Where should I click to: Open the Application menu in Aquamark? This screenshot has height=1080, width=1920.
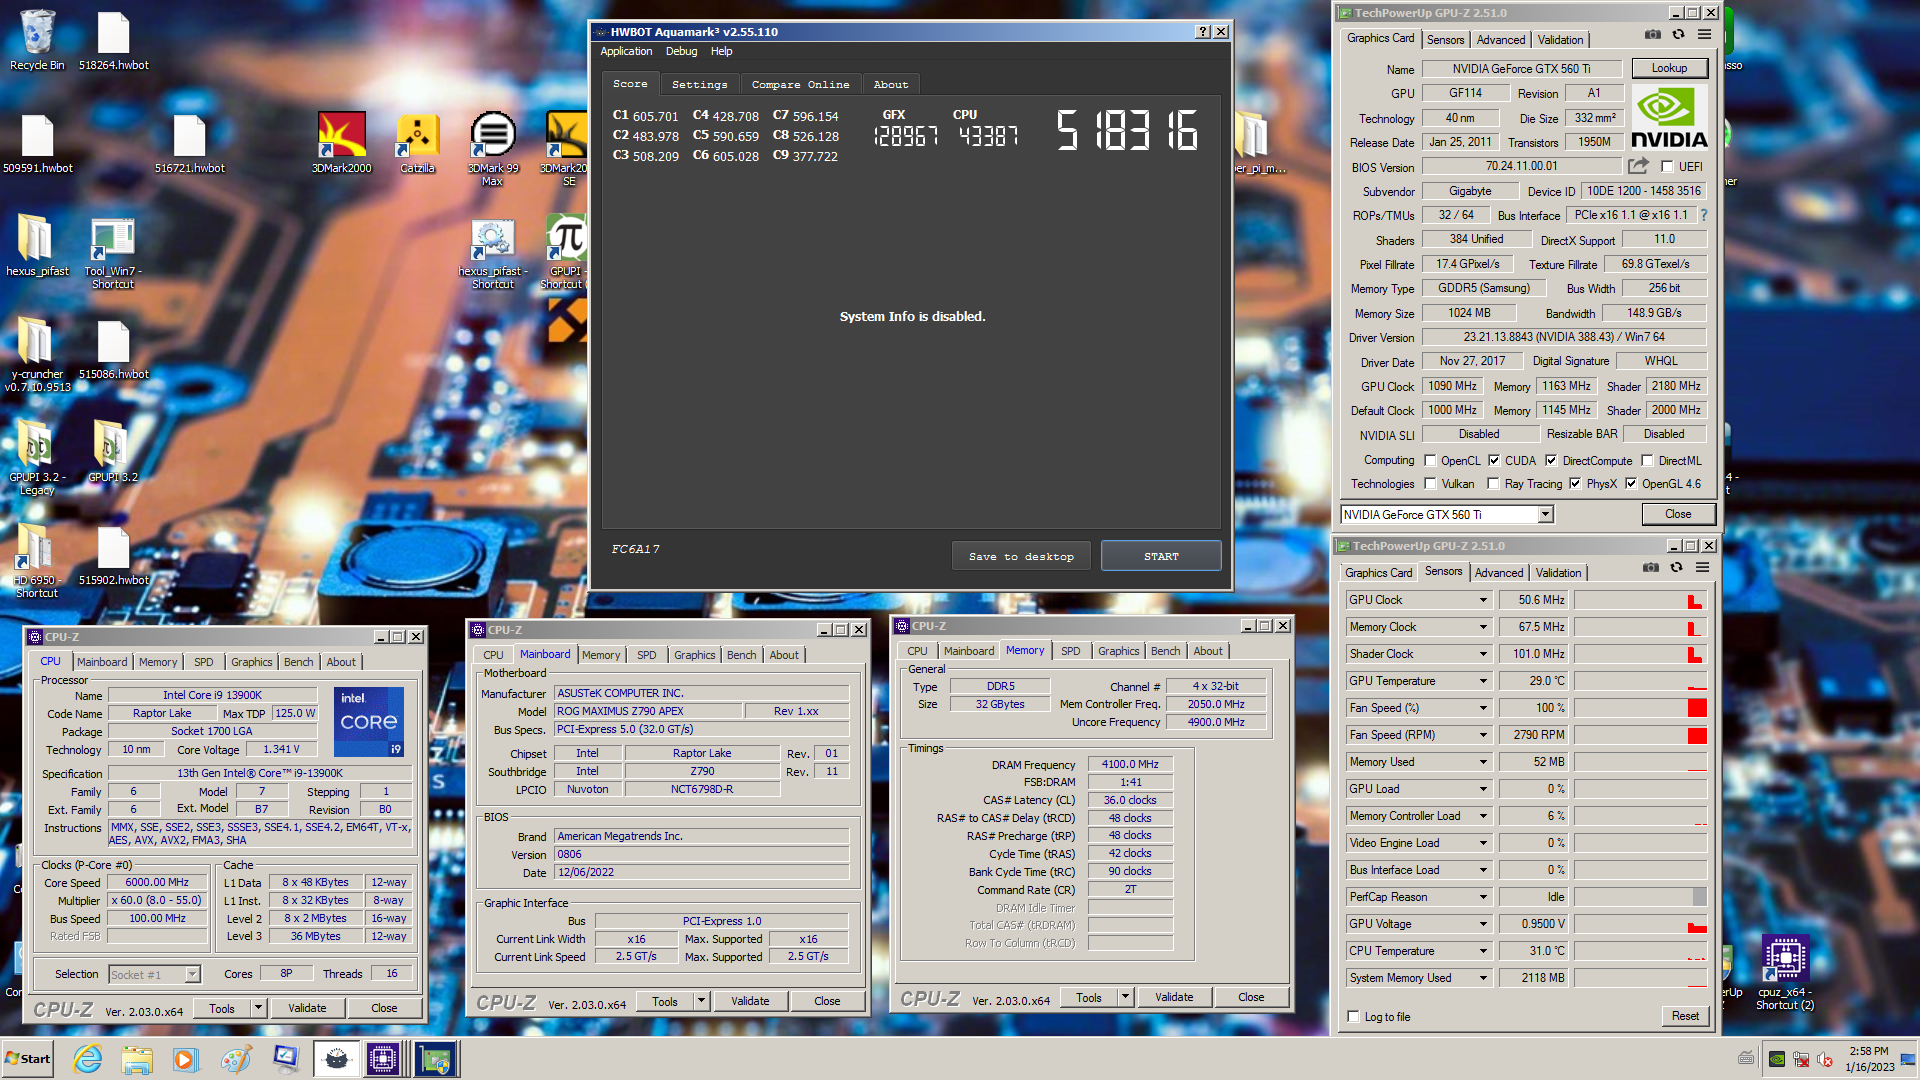pyautogui.click(x=626, y=51)
